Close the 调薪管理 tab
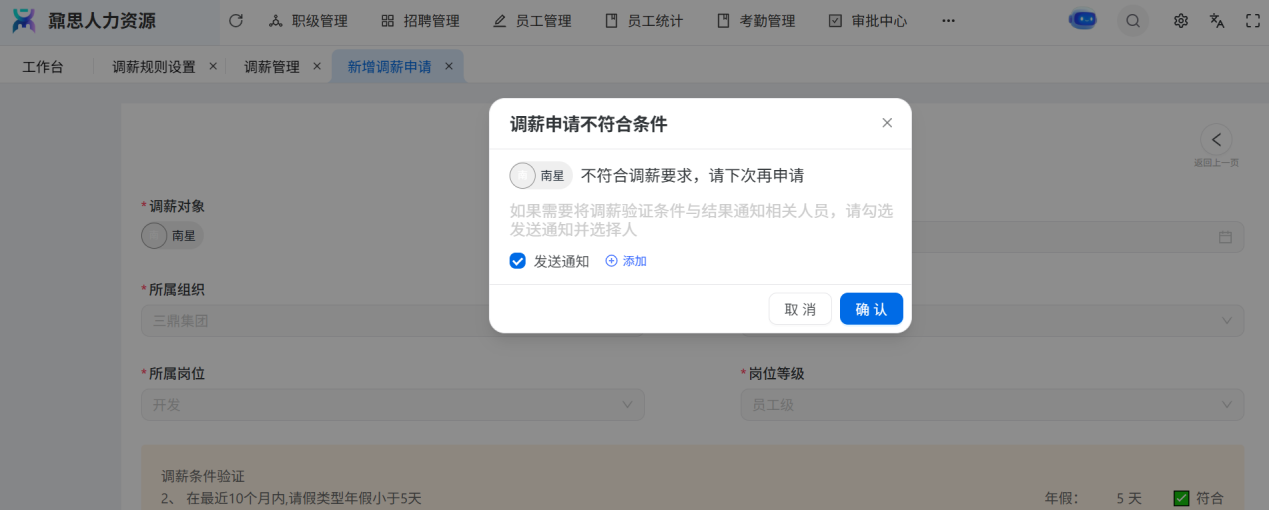The width and height of the screenshot is (1269, 510). (317, 66)
